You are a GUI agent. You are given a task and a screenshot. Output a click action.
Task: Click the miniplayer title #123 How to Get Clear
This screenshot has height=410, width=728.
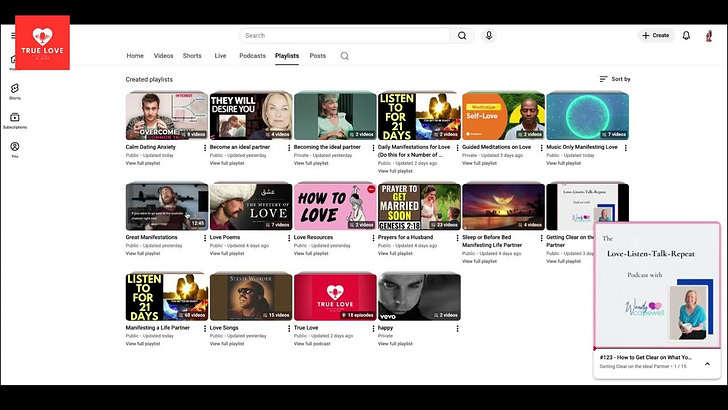(645, 358)
